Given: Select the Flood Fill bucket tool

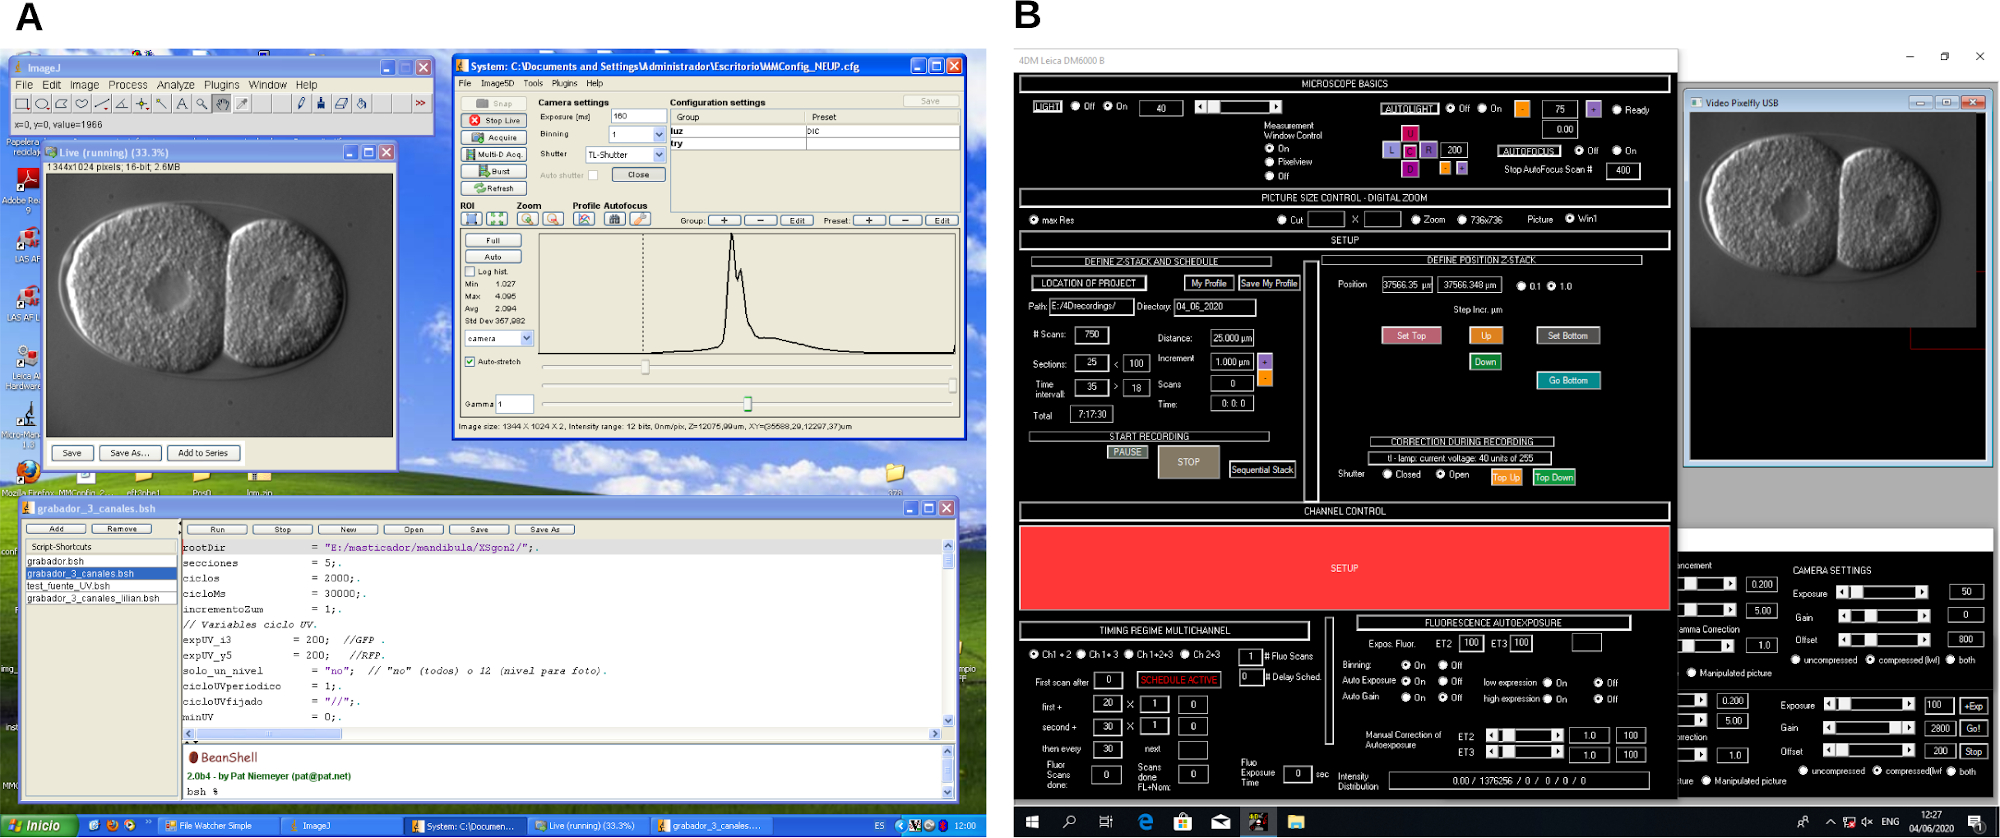Looking at the screenshot, I should 361,103.
